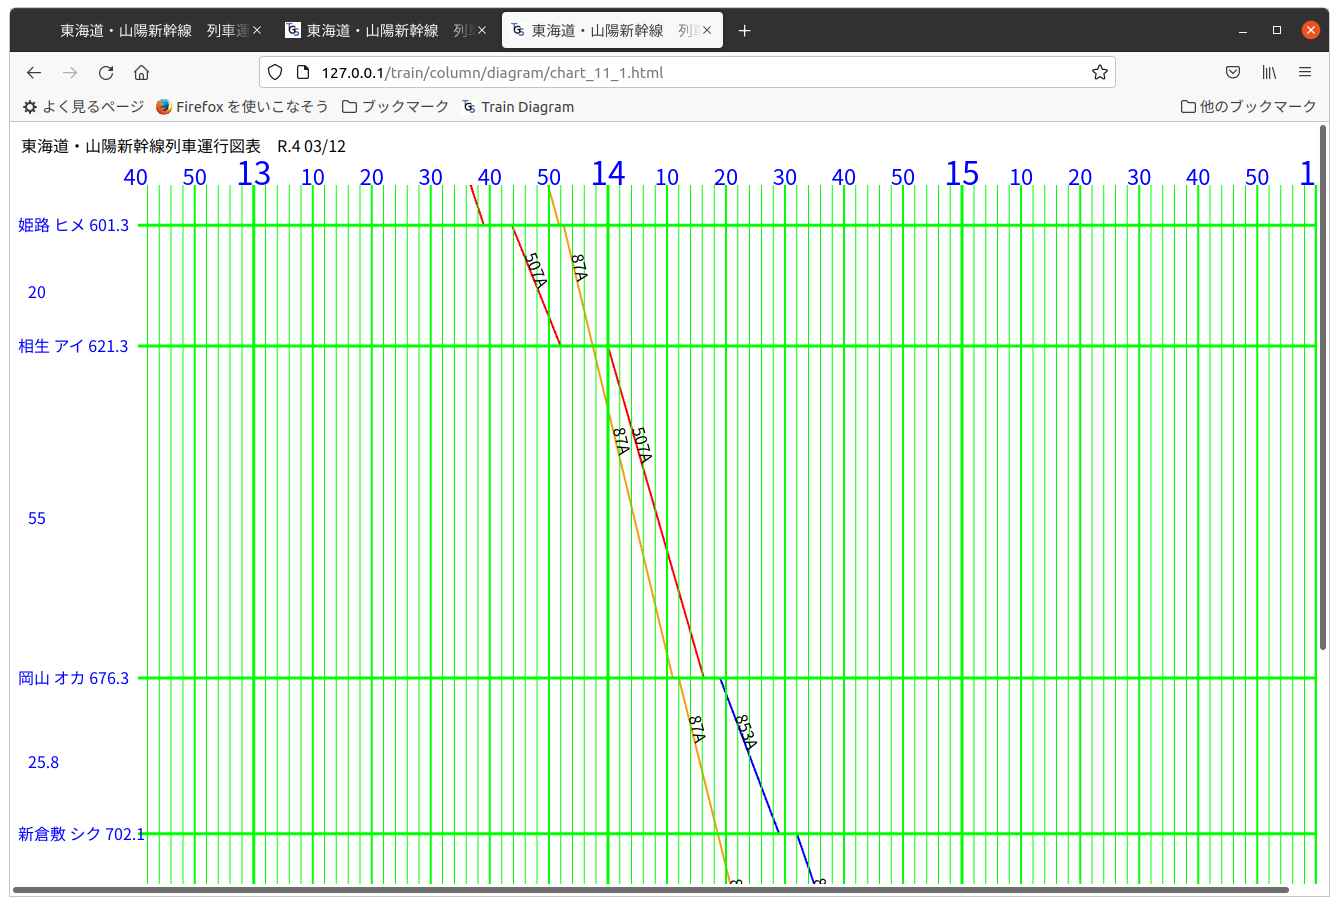The height and width of the screenshot is (906, 1339).
Task: Maximize the Firefox window
Action: pos(1277,31)
